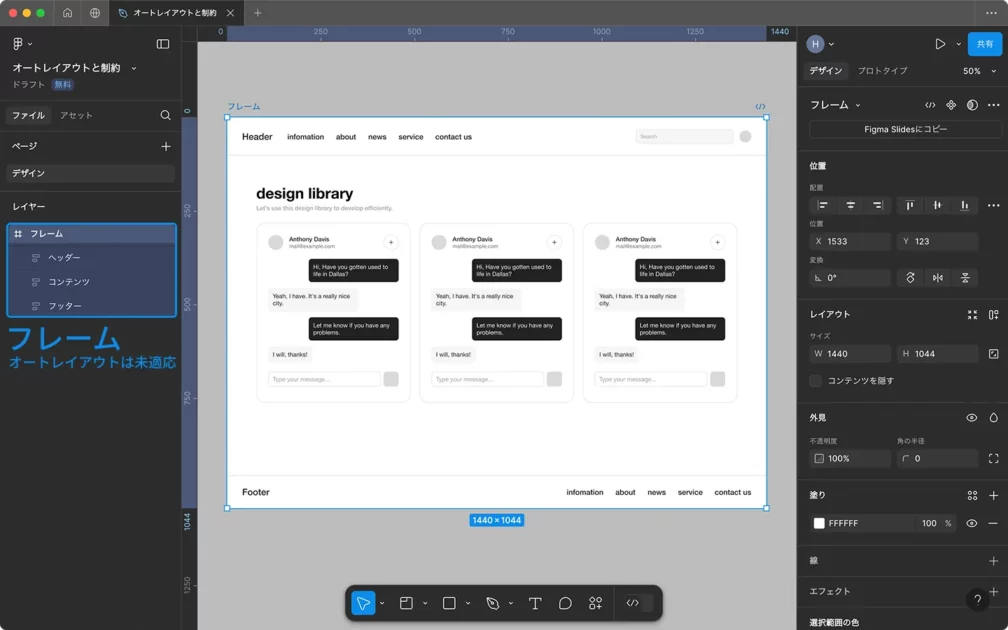Click the white FFFFFF fill swatch

click(819, 523)
